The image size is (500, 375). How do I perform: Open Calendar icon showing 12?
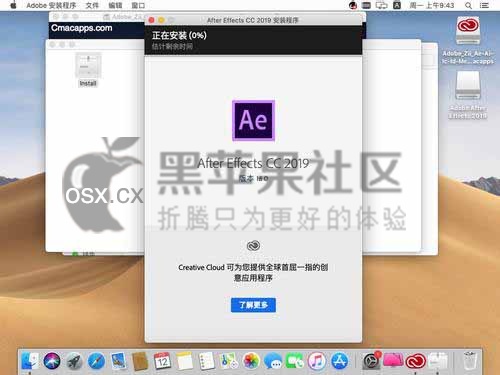162,361
